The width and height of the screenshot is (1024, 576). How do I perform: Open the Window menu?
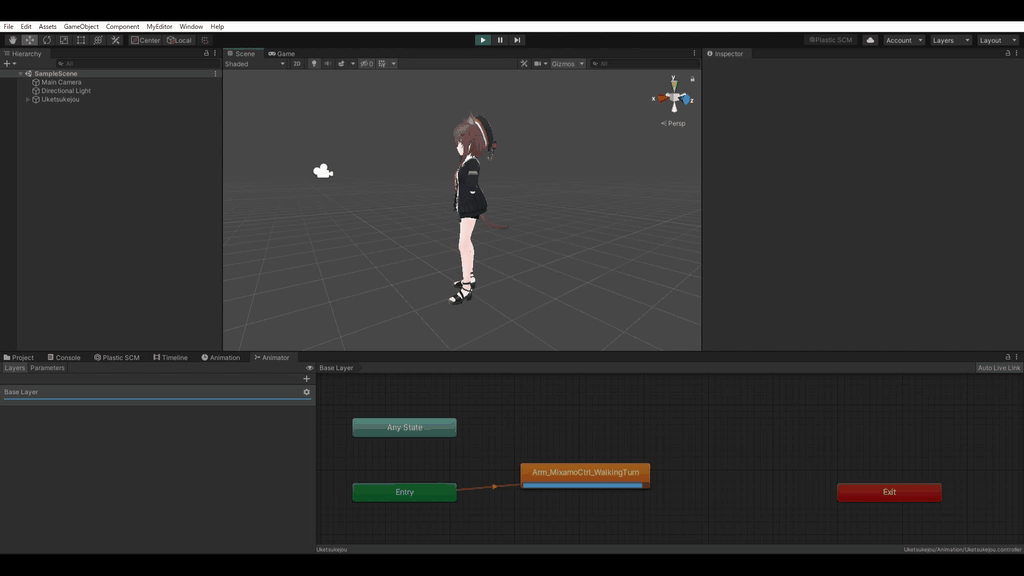pyautogui.click(x=190, y=26)
